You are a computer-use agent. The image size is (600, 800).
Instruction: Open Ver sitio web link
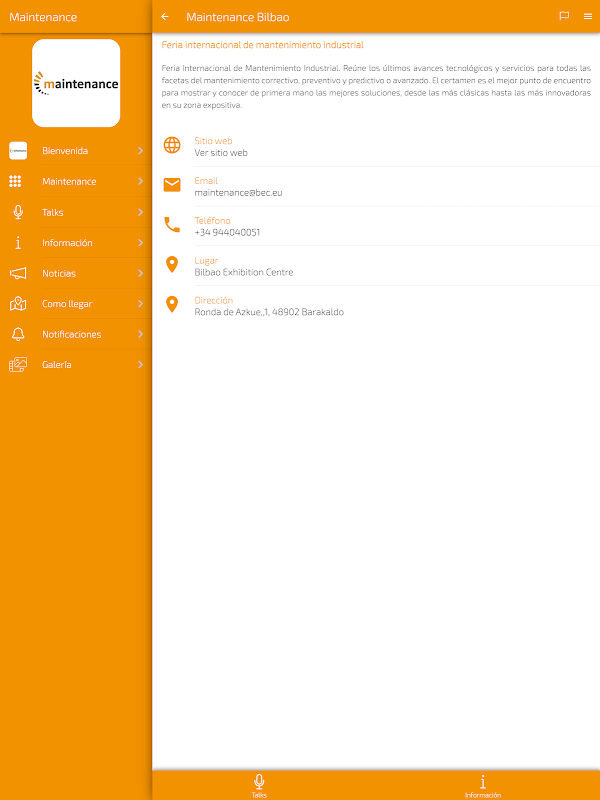(x=221, y=153)
